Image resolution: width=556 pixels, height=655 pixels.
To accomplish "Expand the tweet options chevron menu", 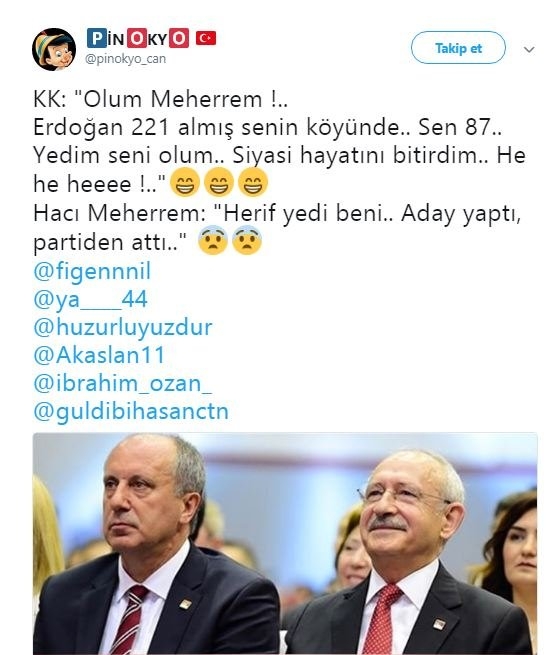I will pos(529,50).
